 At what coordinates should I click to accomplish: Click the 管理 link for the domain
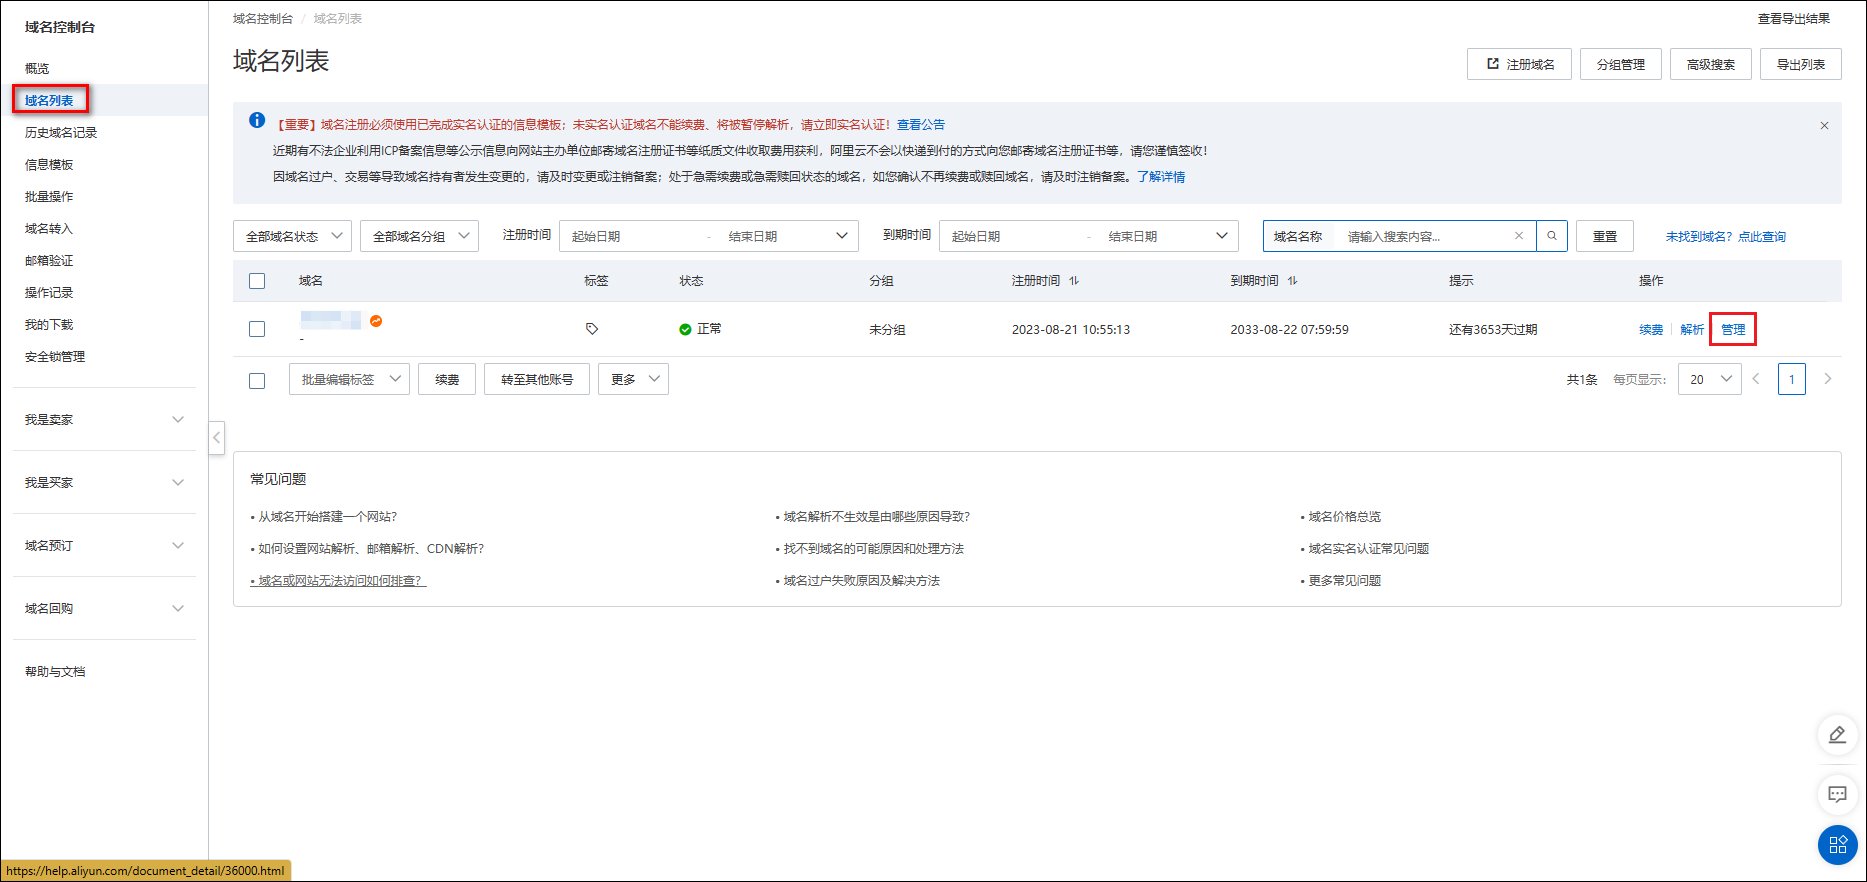pyautogui.click(x=1732, y=329)
